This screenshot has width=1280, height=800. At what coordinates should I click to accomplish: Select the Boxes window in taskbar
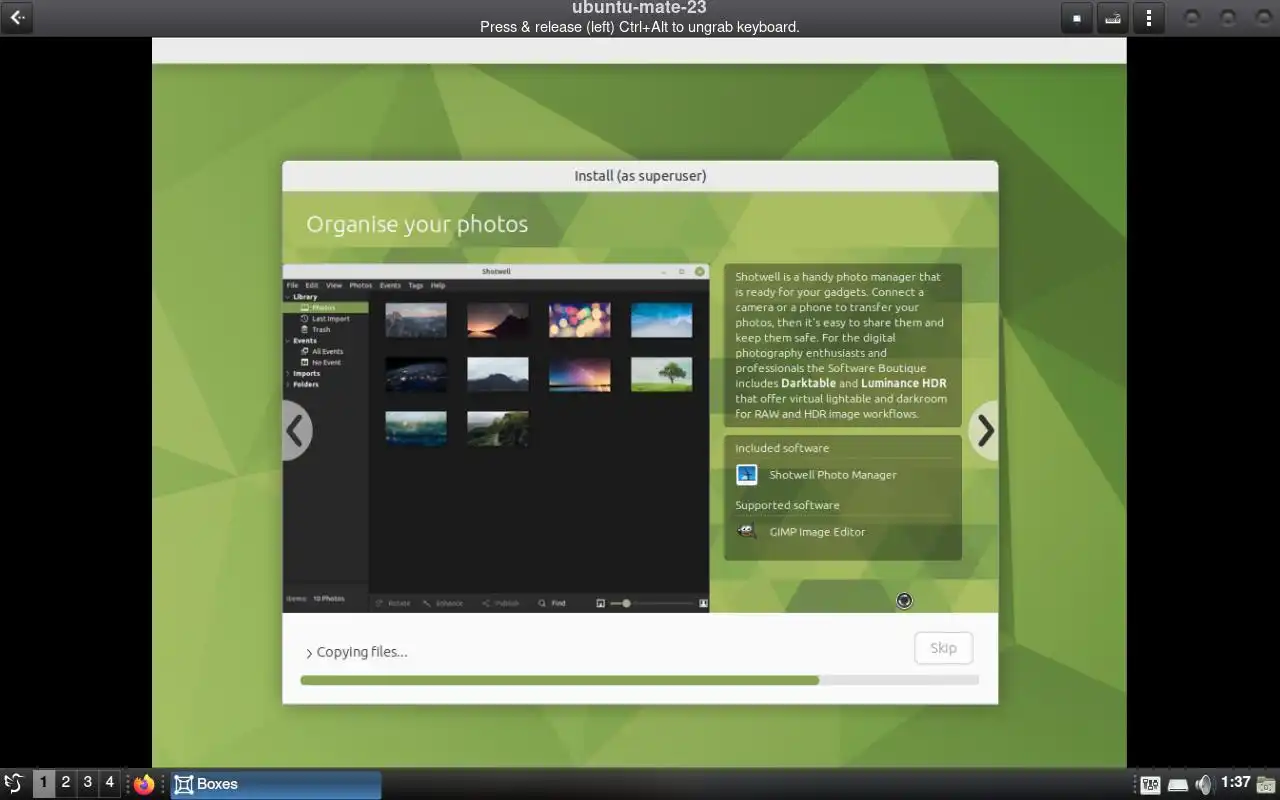276,784
